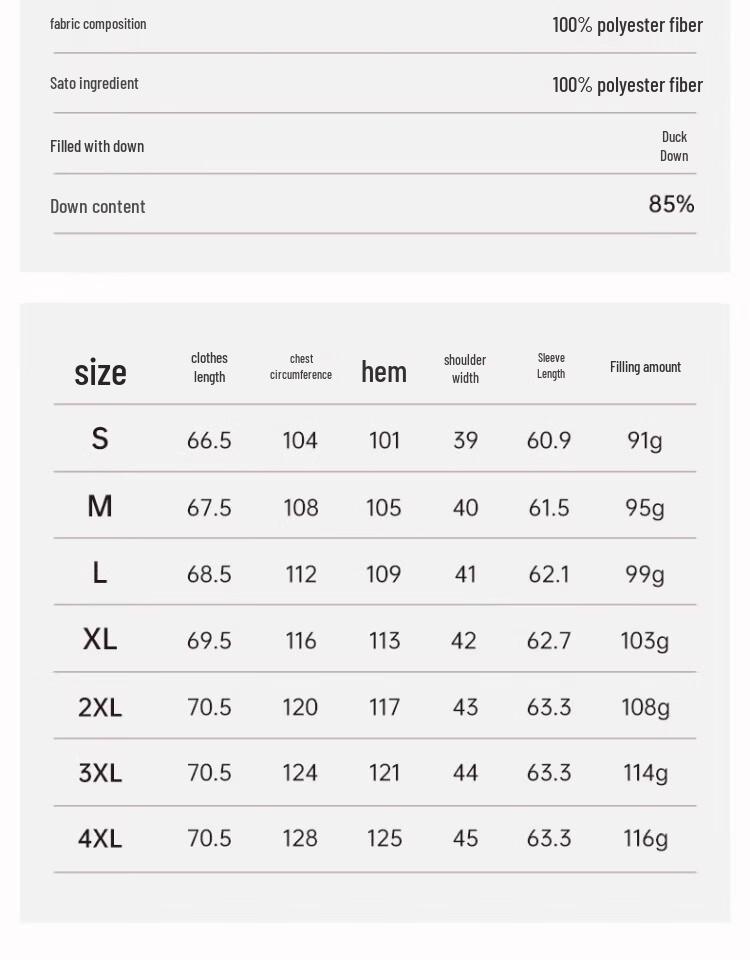
Task: Select the 'hem' column header
Action: click(384, 372)
